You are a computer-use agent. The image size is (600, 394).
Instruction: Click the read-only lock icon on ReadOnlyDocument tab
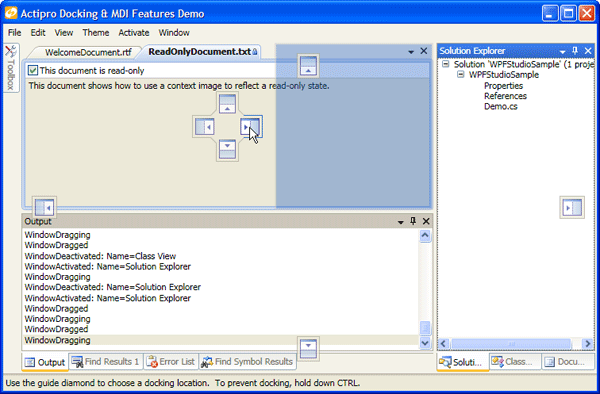255,52
